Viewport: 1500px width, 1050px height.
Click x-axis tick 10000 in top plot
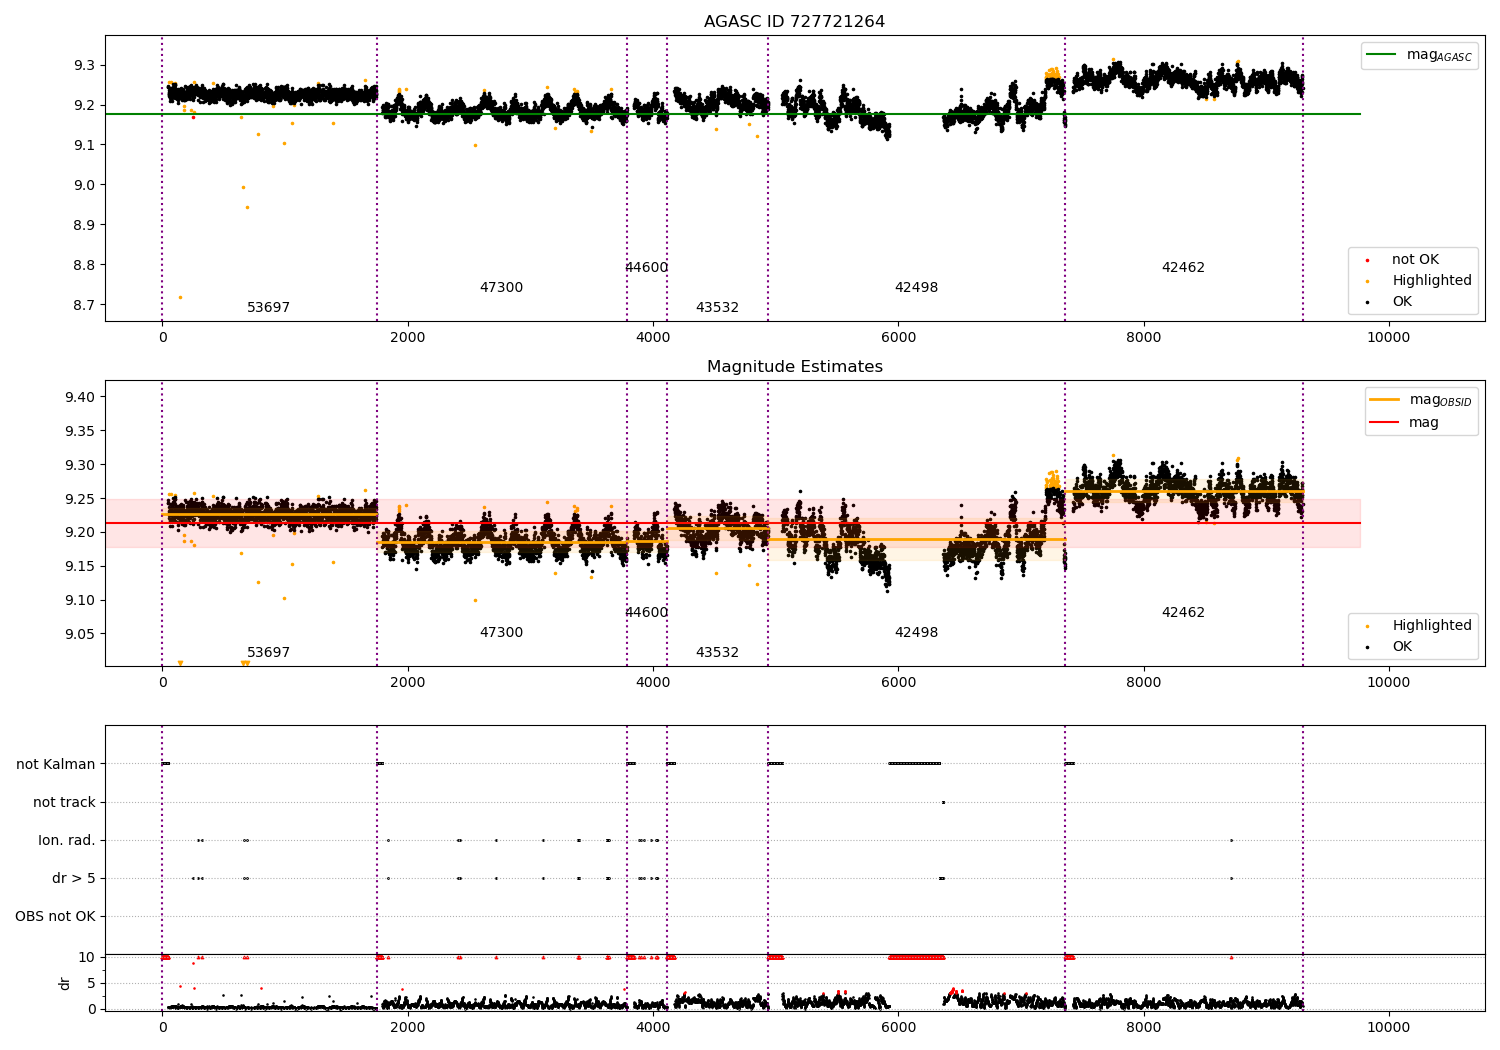point(1388,337)
